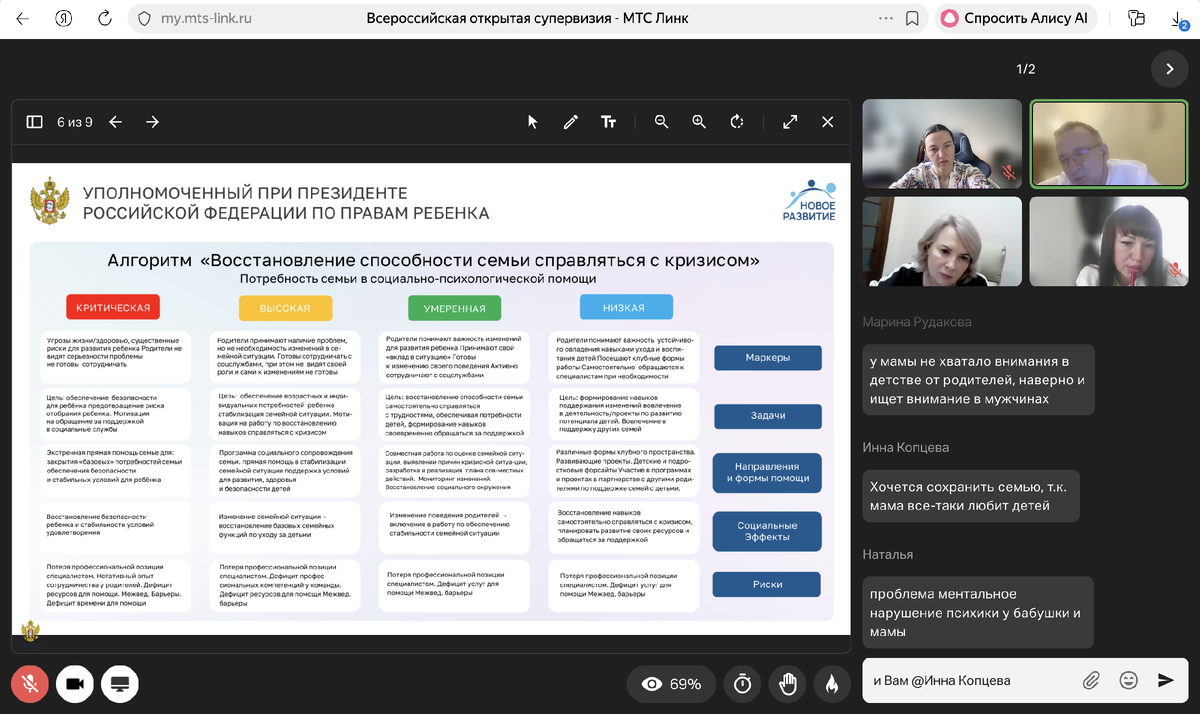Image resolution: width=1200 pixels, height=714 pixels.
Task: Click the Задачи slide label
Action: click(x=768, y=416)
